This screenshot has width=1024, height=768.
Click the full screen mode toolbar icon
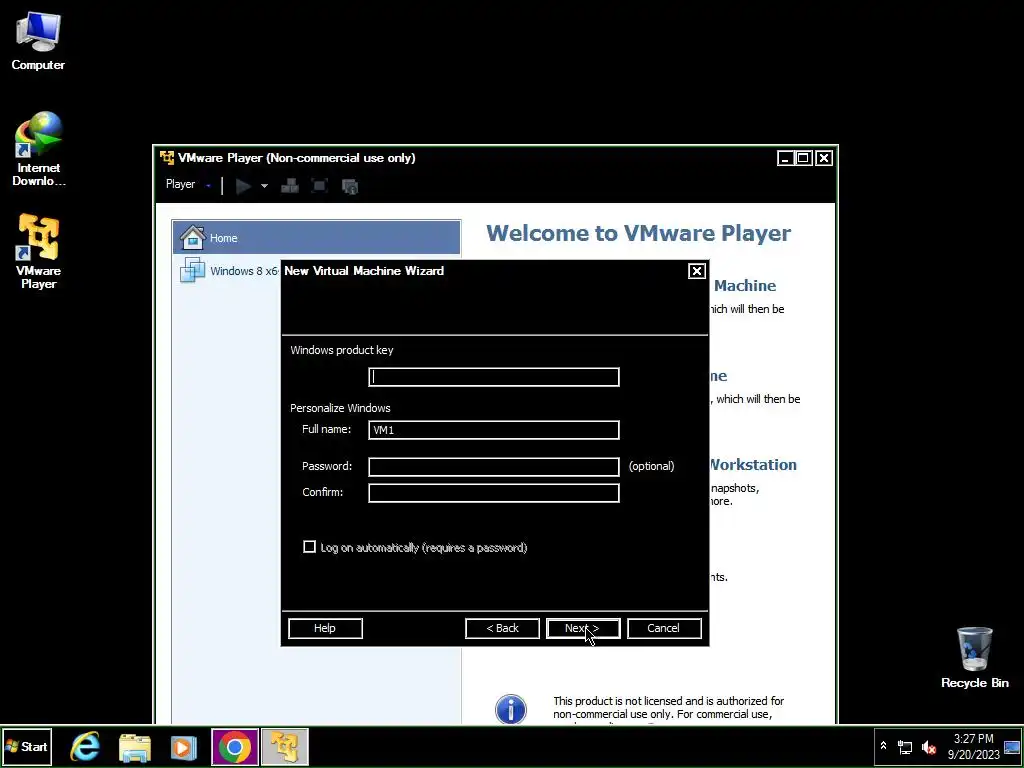pos(319,186)
